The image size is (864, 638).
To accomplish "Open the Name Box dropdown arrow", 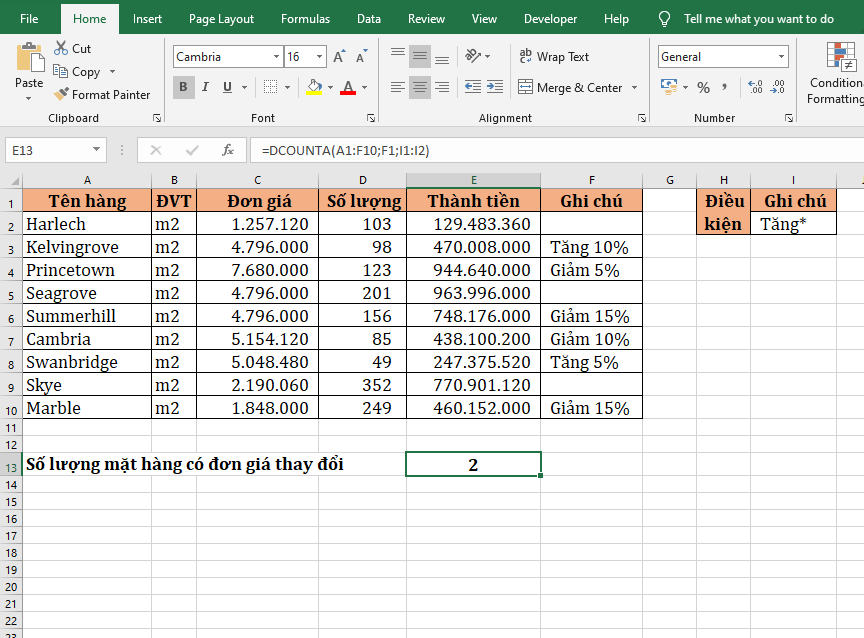I will click(x=97, y=150).
